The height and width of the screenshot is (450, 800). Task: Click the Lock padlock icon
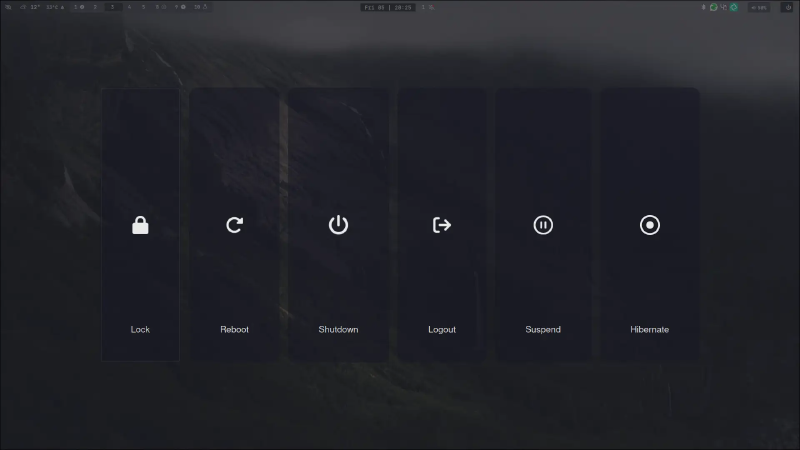[140, 225]
